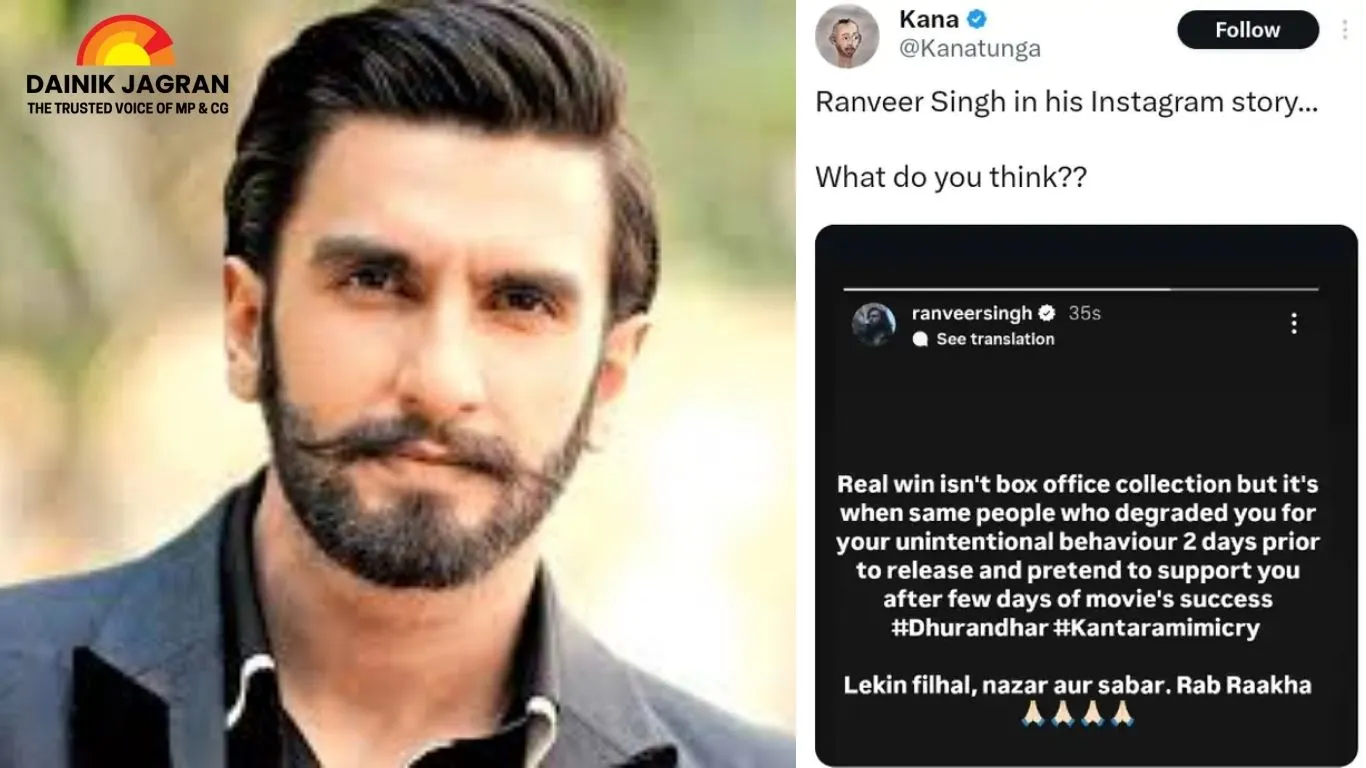The width and height of the screenshot is (1366, 768).
Task: Open the @Kanatunga handle link
Action: coord(970,48)
